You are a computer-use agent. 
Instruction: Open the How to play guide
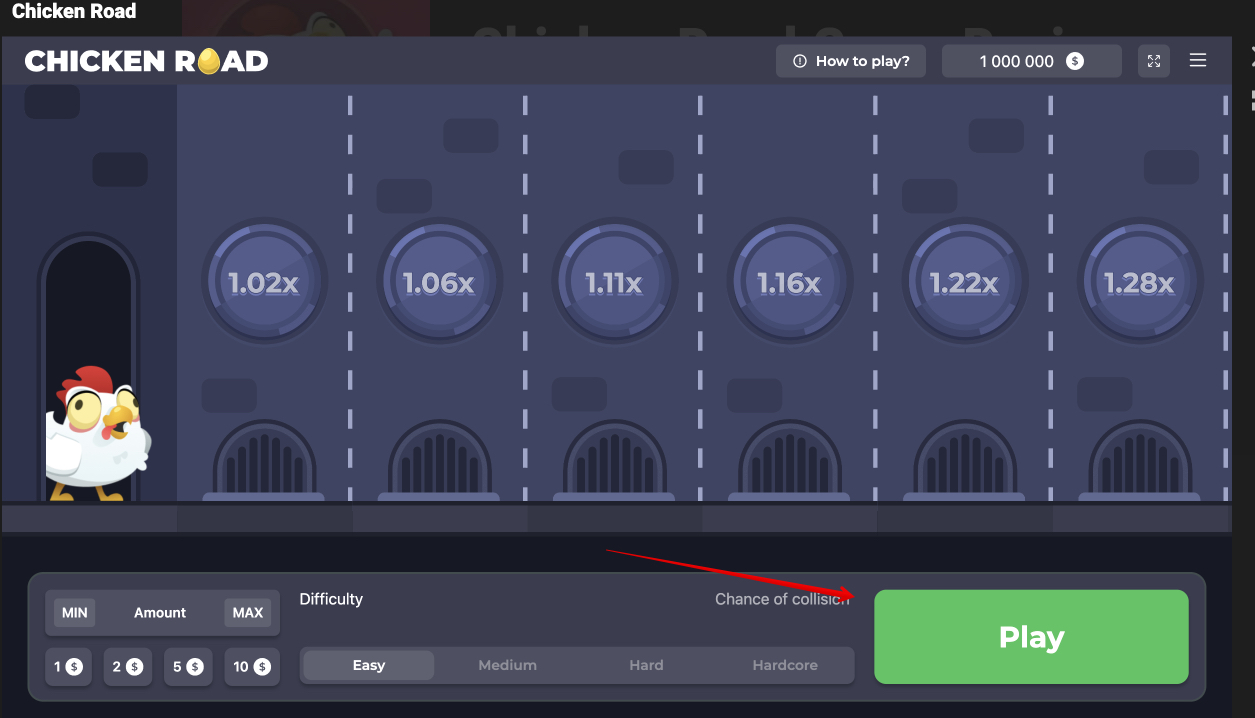click(x=851, y=60)
